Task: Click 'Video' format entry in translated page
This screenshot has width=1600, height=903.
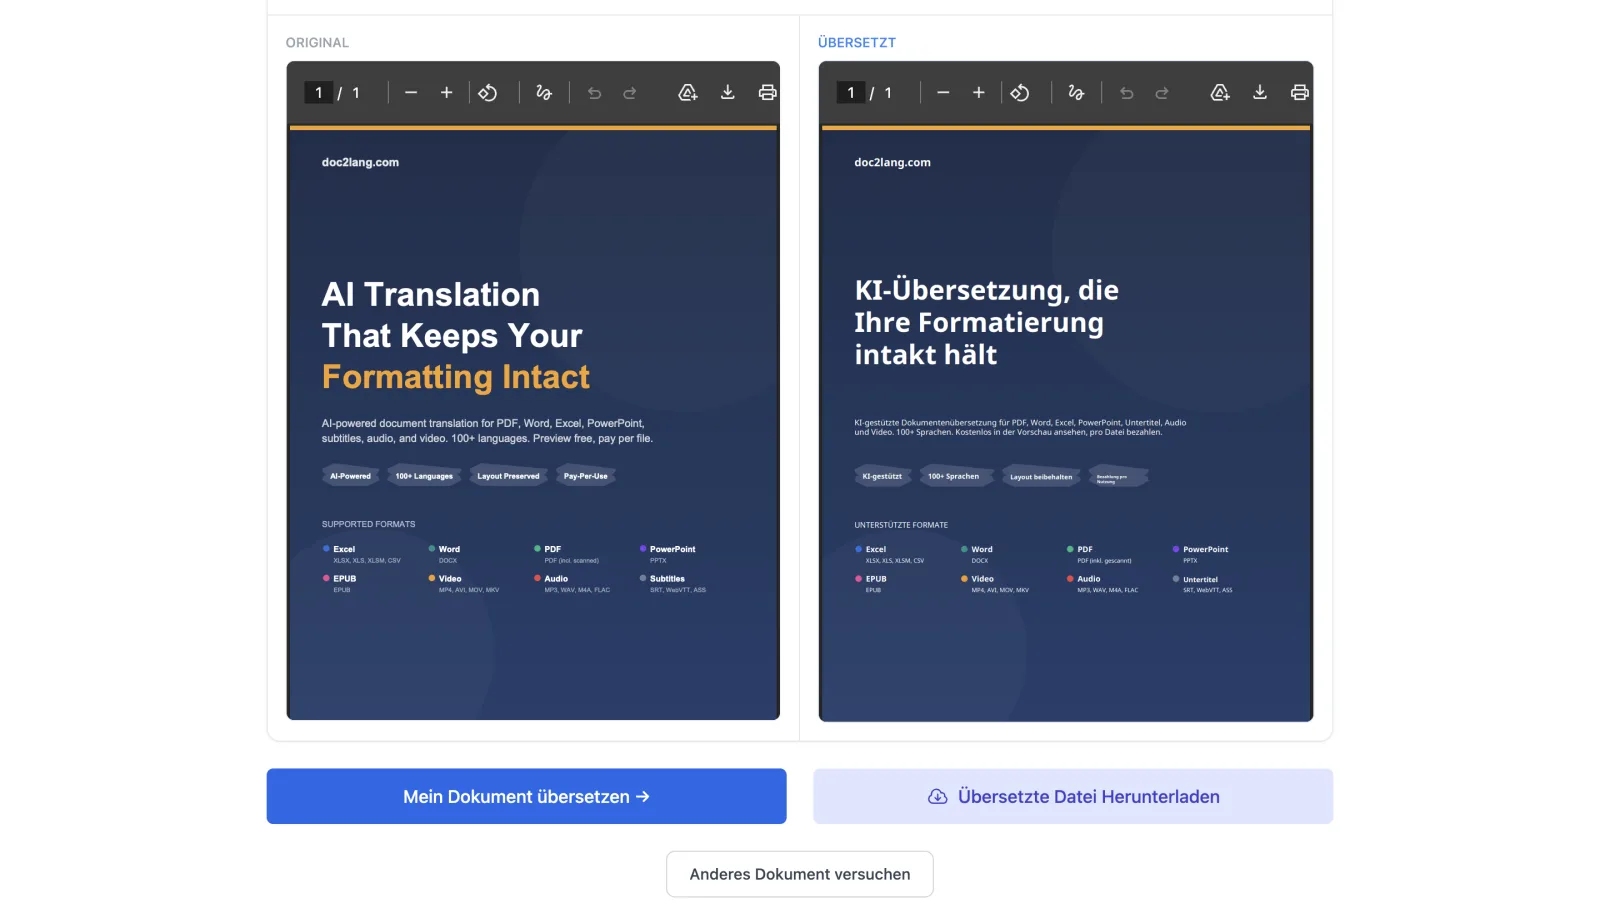Action: 995,584
